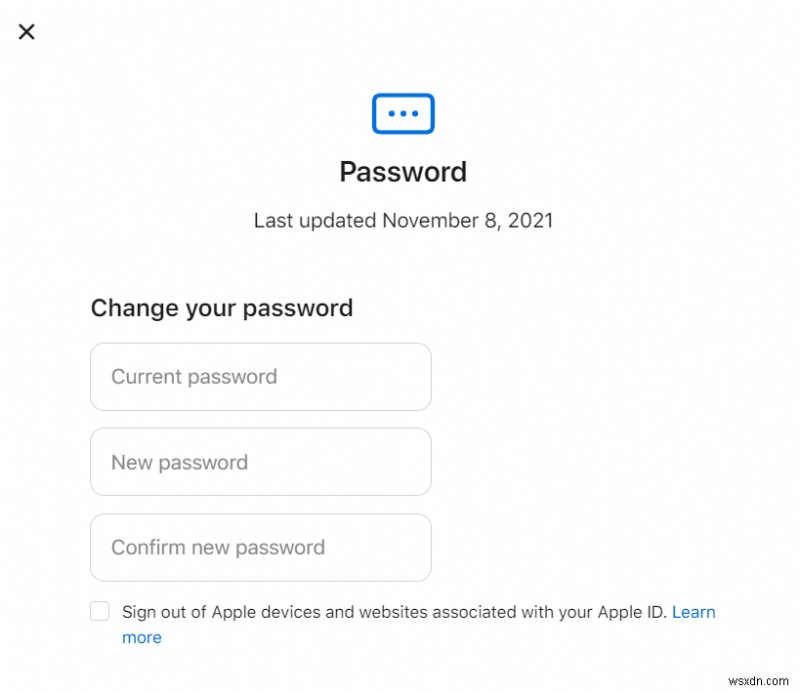Click the 'Change your password' section heading
Screen dimensions: 800x691
221,308
